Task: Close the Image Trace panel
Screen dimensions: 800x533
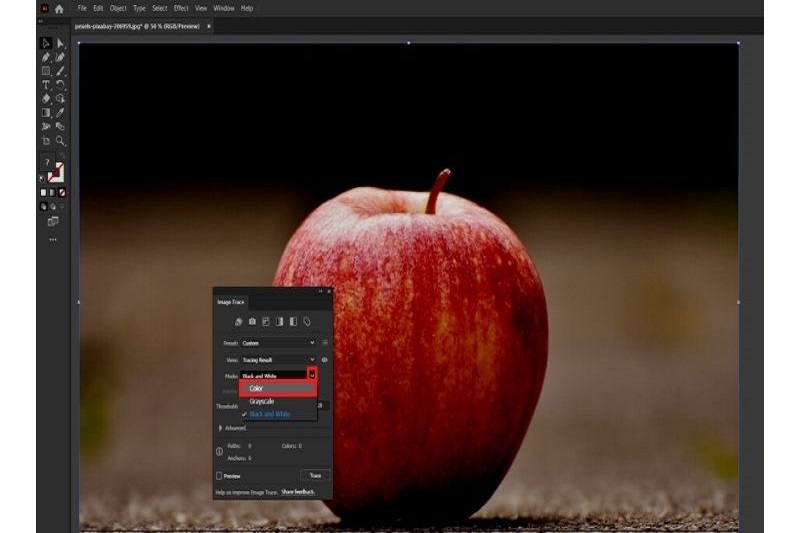Action: point(329,291)
